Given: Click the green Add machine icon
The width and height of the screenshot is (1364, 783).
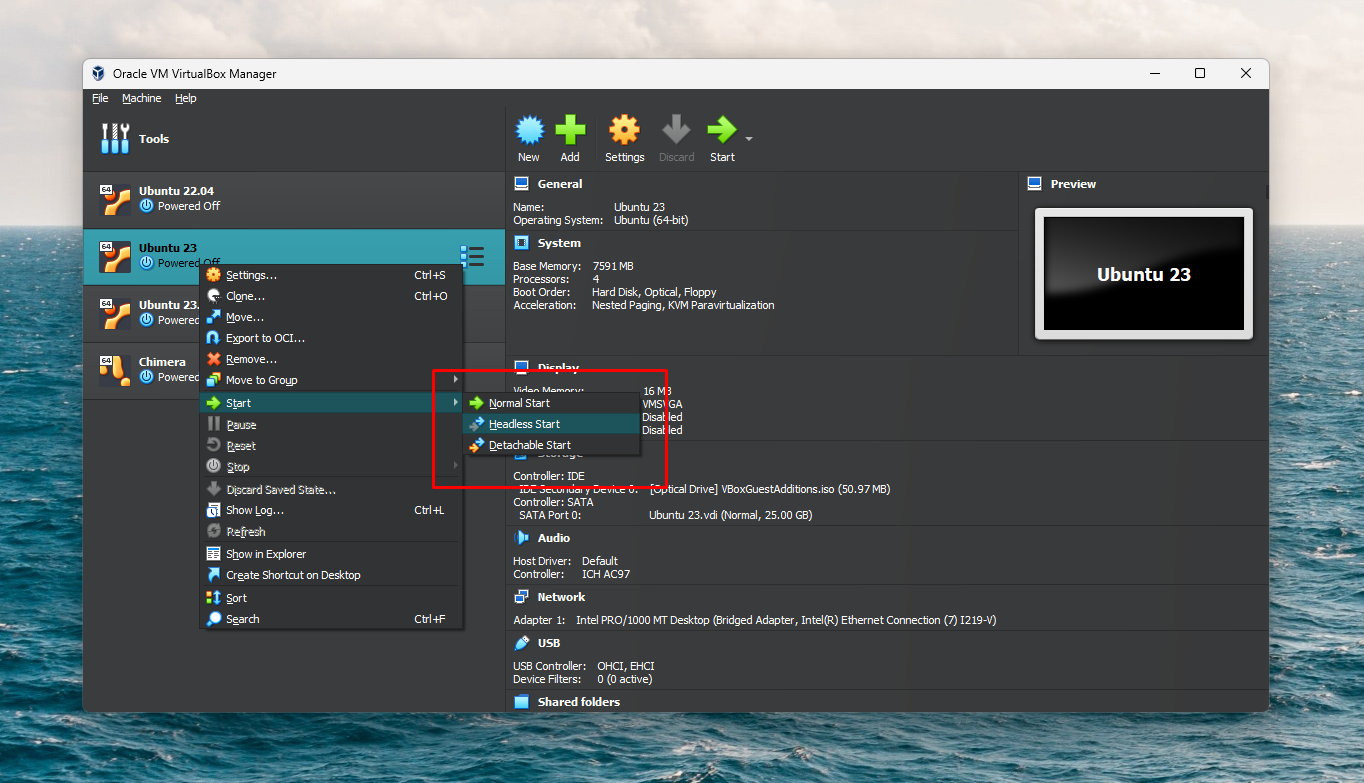Looking at the screenshot, I should (570, 130).
